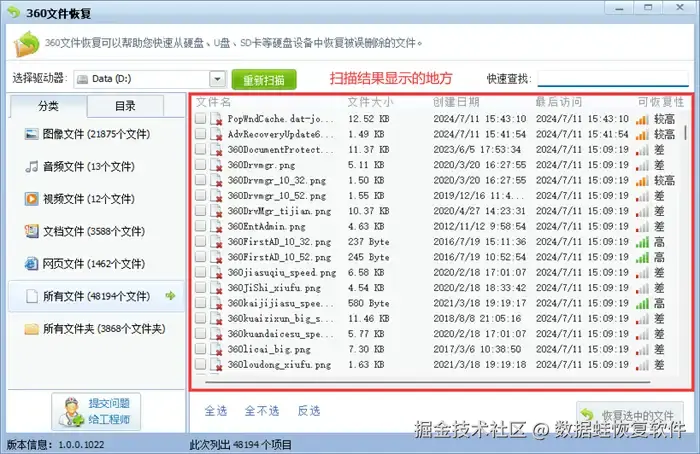Sort by 可恢复性 column header

(x=661, y=102)
